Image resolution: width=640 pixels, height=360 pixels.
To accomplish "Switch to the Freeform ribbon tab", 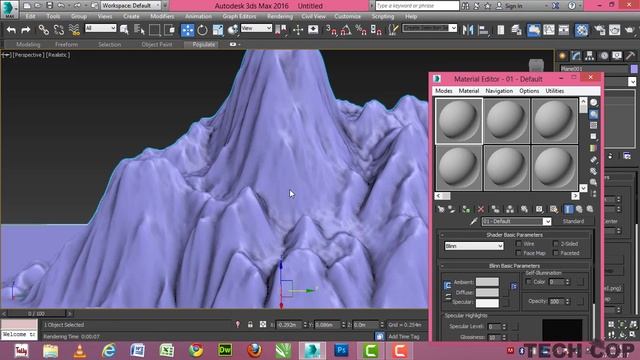I will coord(66,44).
